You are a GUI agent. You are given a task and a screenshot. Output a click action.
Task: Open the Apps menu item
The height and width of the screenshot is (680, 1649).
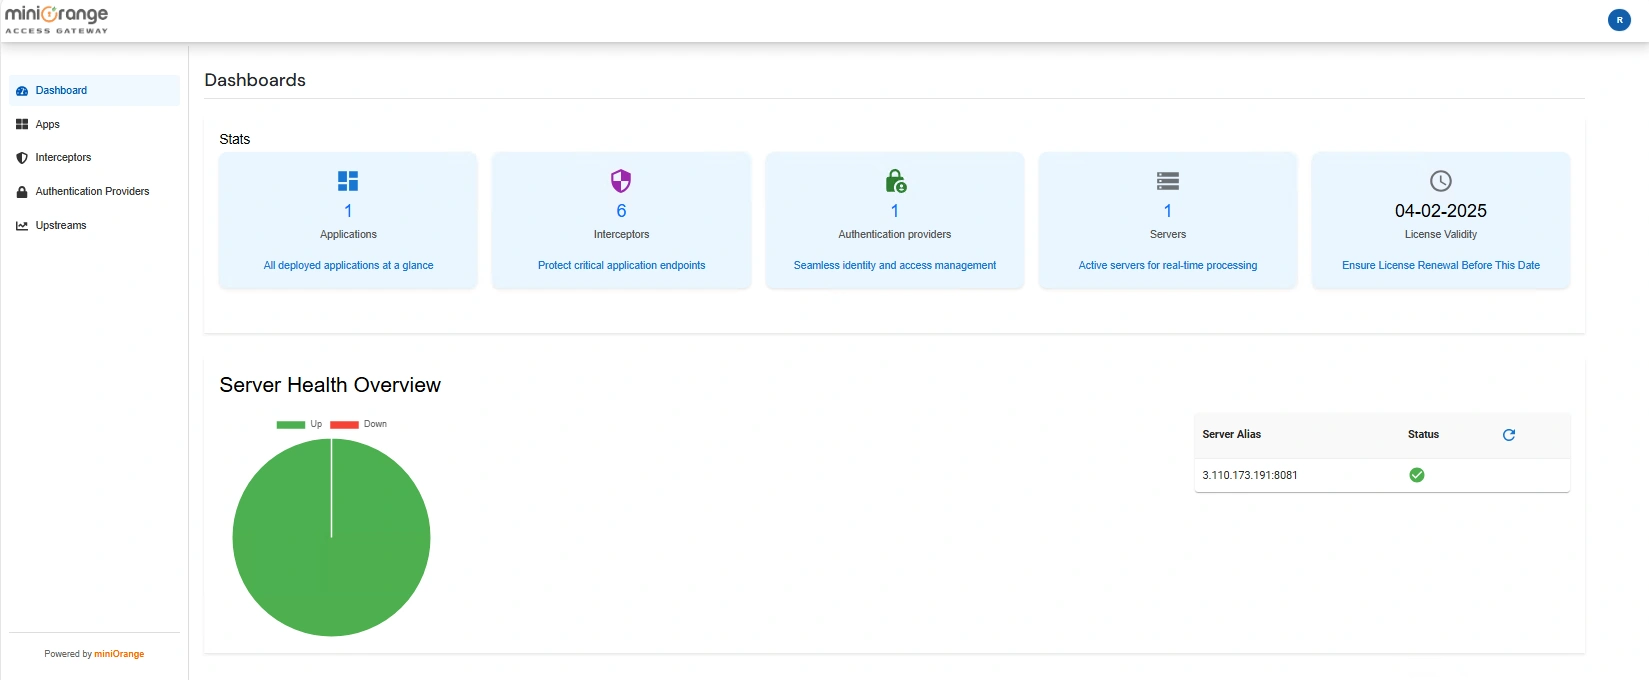(x=95, y=124)
